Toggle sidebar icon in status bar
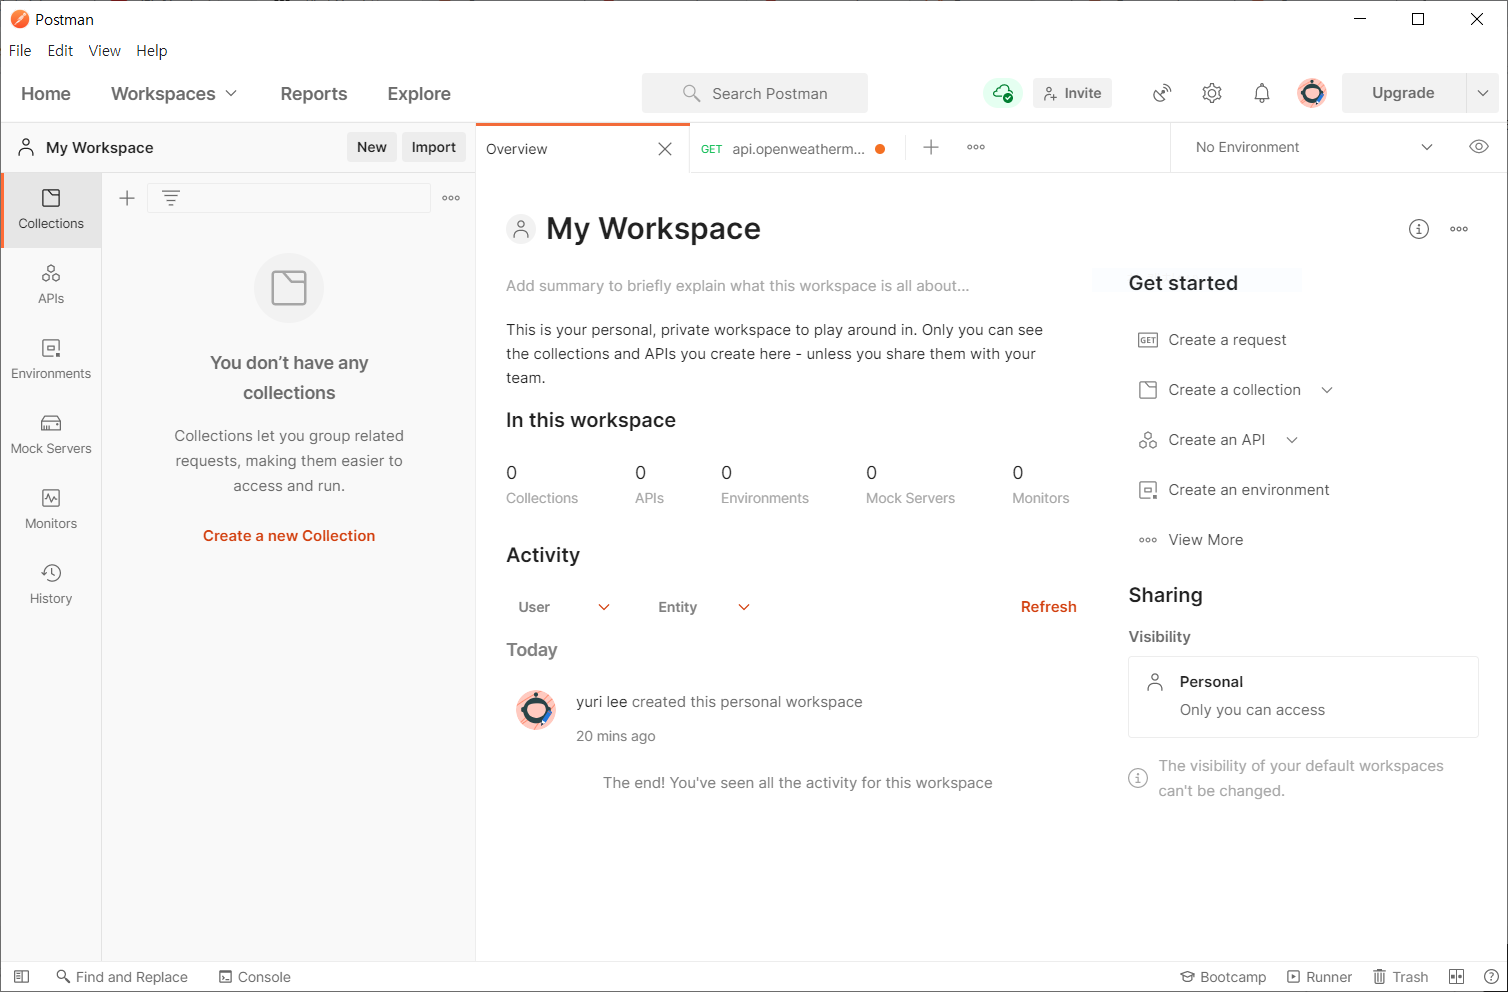This screenshot has width=1508, height=992. 21,977
